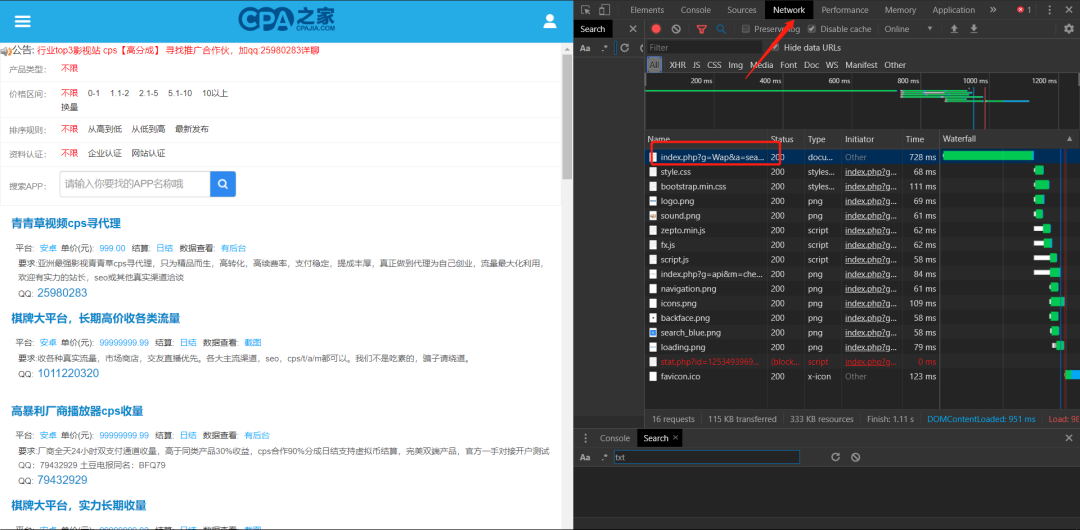Click QQ number 1011220320

(x=68, y=373)
